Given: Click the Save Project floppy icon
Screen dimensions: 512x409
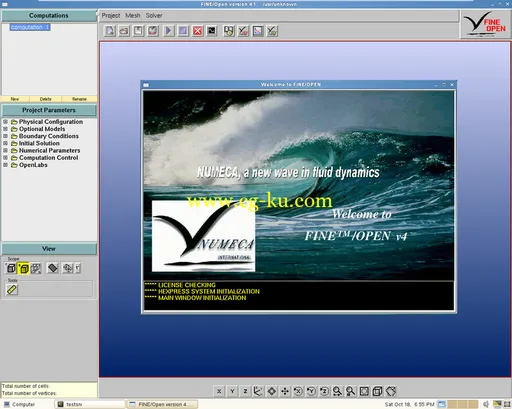Looking at the screenshot, I should [x=138, y=31].
